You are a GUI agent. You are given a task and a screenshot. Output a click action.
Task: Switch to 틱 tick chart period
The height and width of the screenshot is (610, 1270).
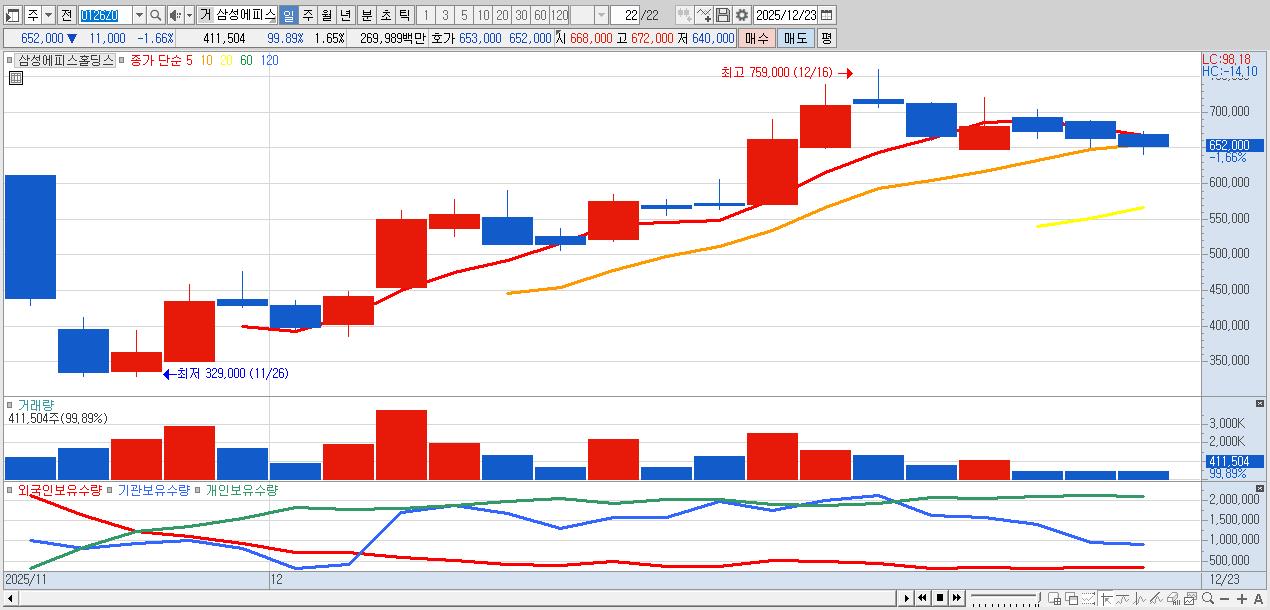403,15
